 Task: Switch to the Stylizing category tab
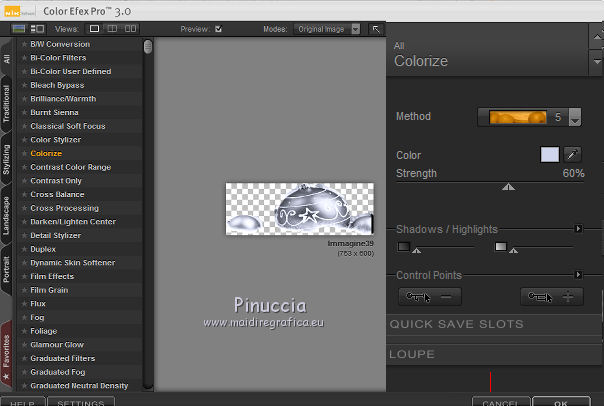(x=7, y=160)
